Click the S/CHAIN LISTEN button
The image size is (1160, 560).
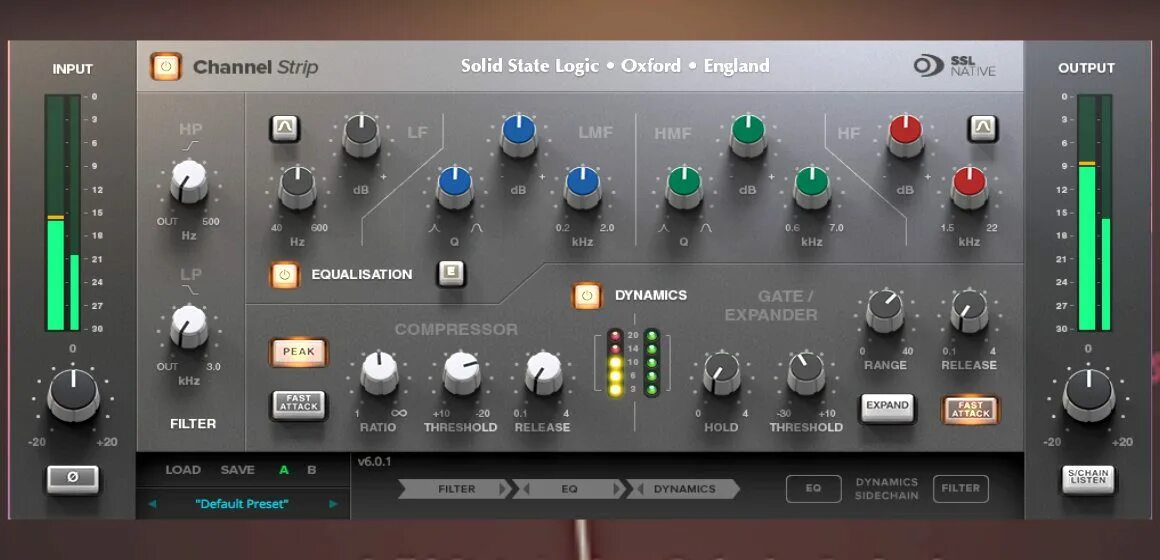click(1088, 479)
